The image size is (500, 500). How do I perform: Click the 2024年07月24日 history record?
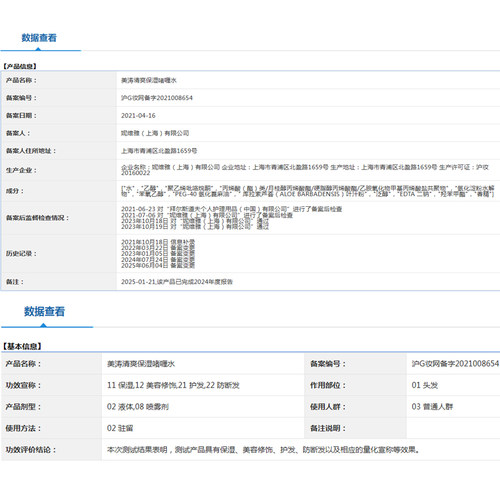click(x=158, y=260)
